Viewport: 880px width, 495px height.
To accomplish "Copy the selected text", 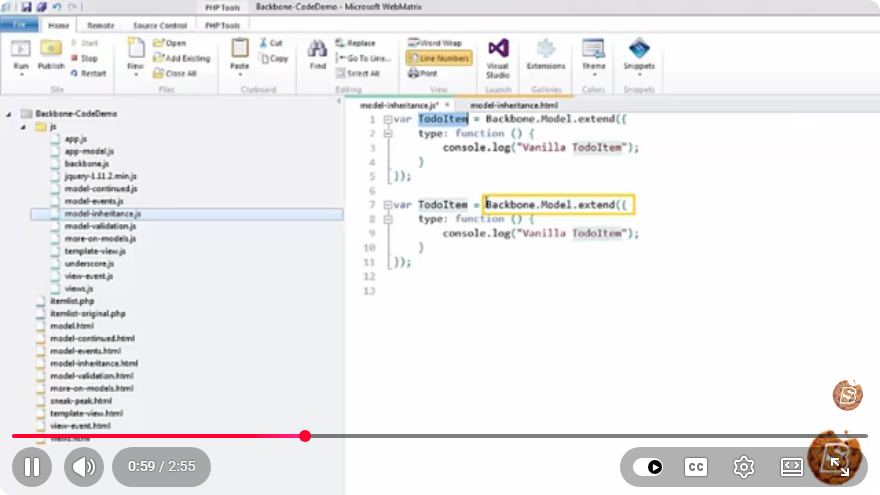I will tap(274, 58).
